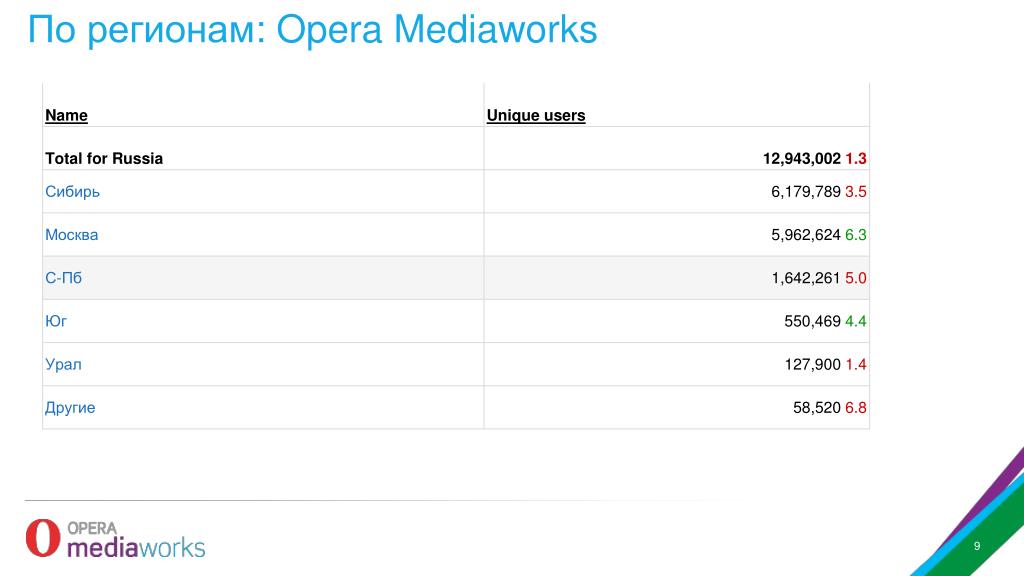Click the red 6.8 indicator

[x=856, y=408]
